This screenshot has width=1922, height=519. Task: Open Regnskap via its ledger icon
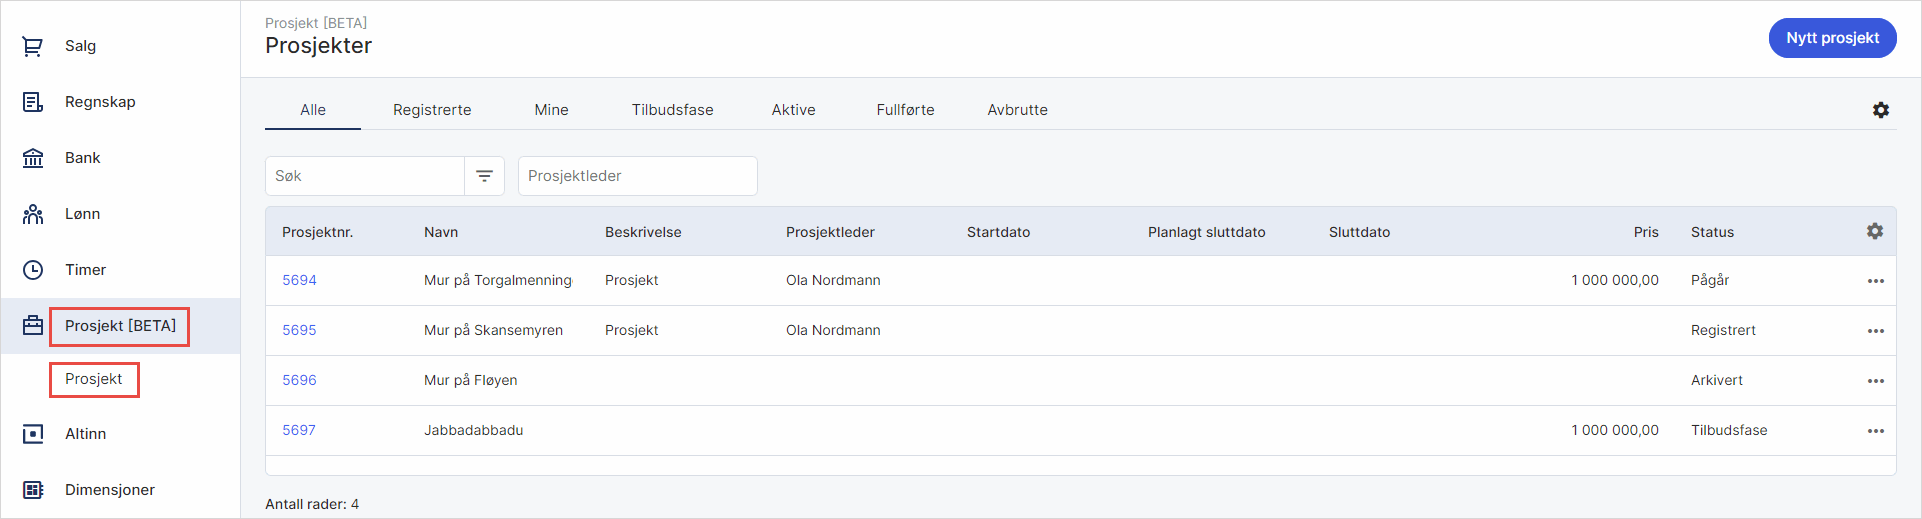(33, 102)
